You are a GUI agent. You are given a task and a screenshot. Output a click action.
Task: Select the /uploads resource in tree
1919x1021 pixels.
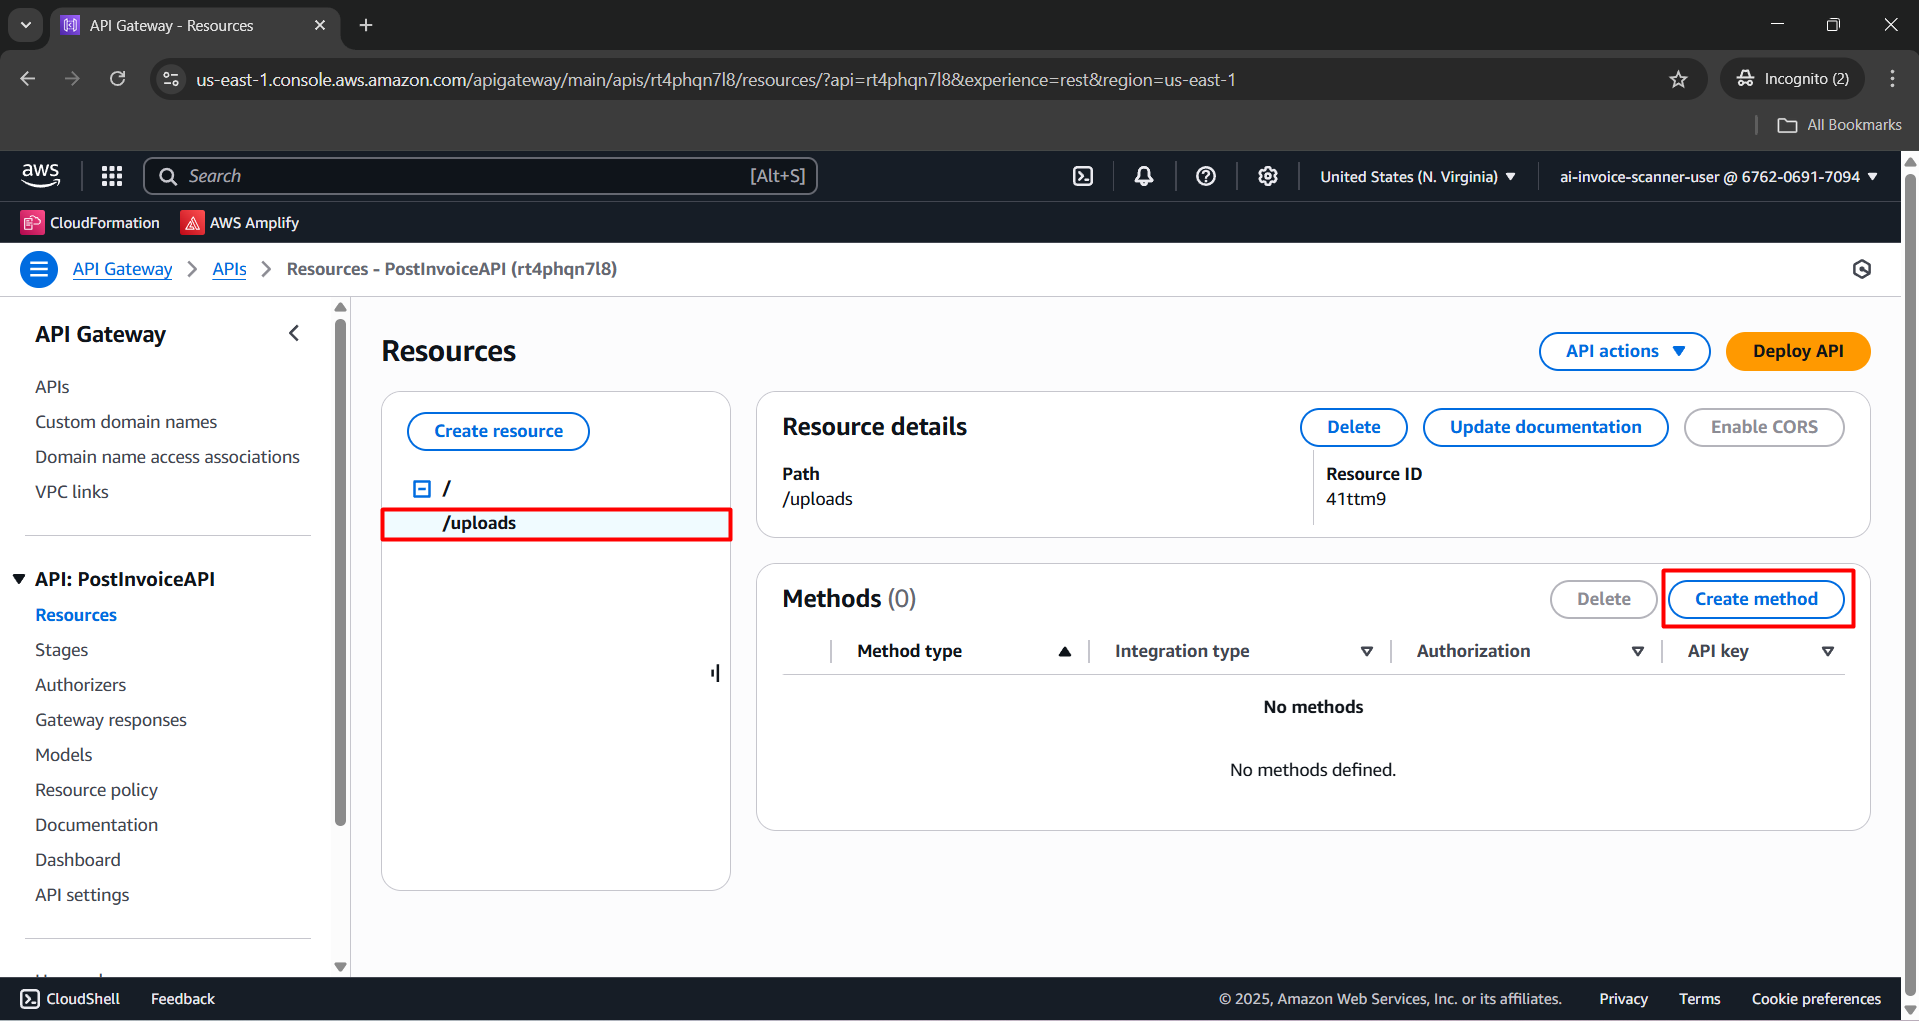pos(480,523)
